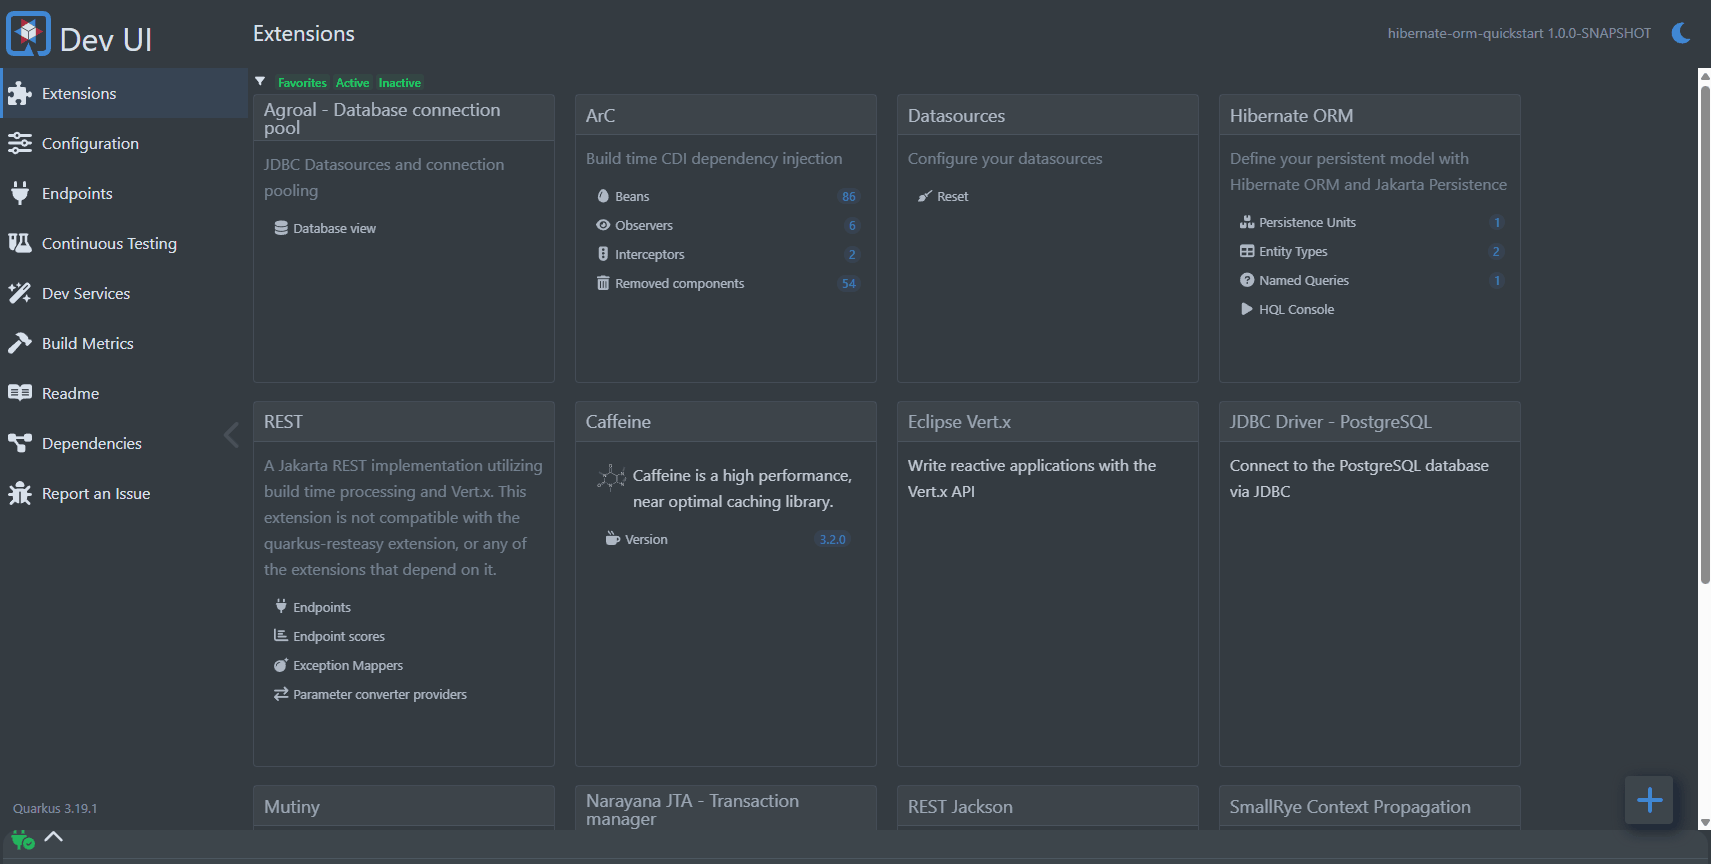Click the Dependencies graph icon

20,443
